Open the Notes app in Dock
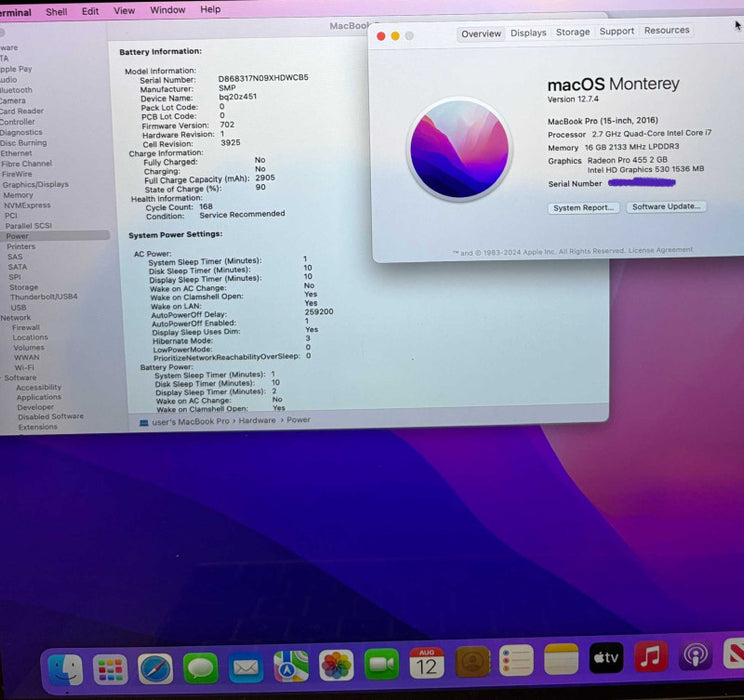Viewport: 744px width, 700px height. coord(561,659)
